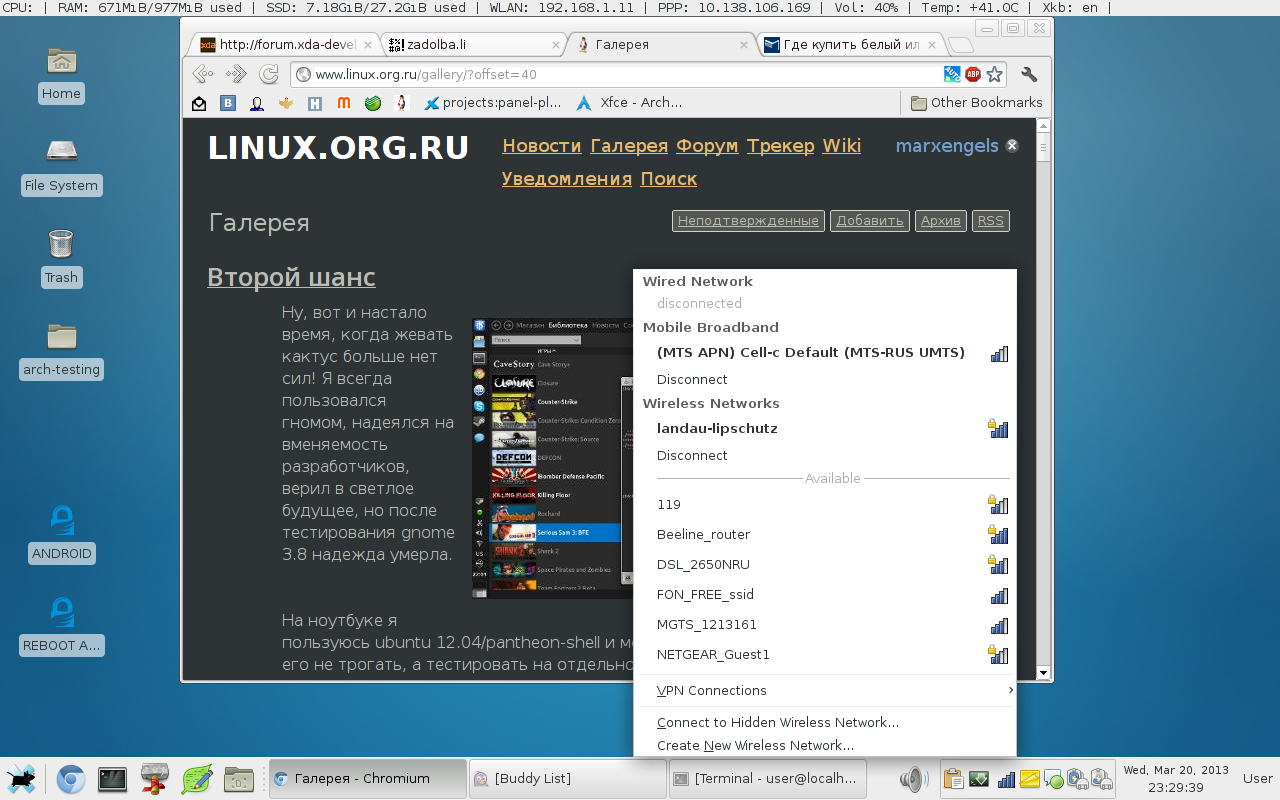Screen dimensions: 1280x800
Task: Launch terminal from the panel launcher
Action: click(x=112, y=779)
